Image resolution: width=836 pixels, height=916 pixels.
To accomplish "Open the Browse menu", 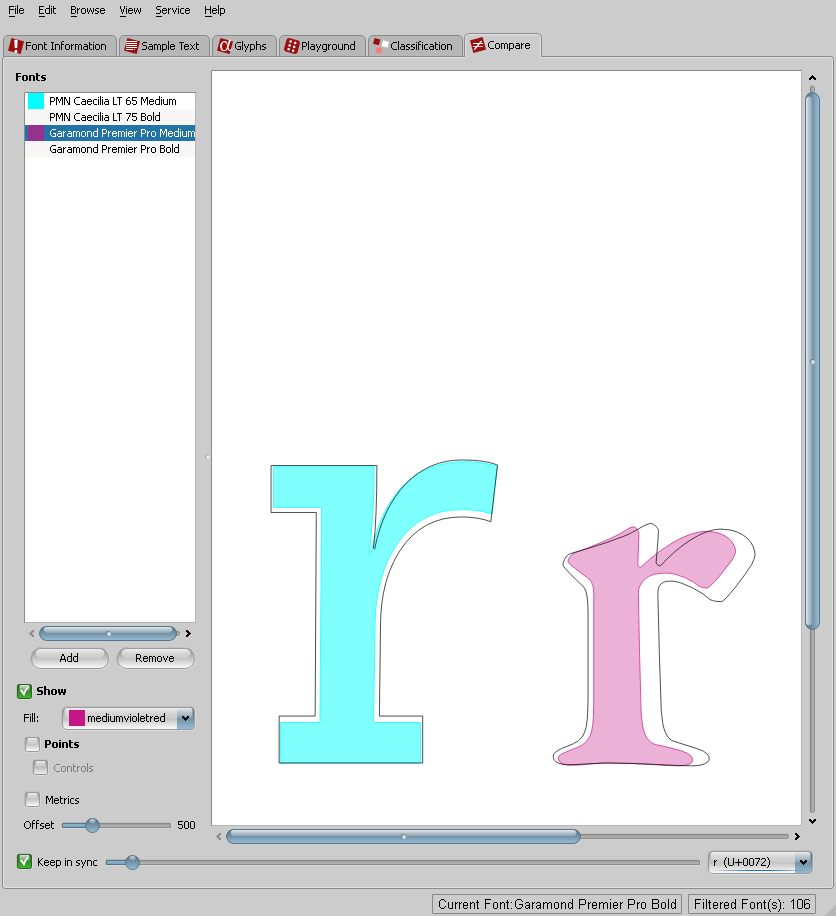I will click(x=87, y=10).
